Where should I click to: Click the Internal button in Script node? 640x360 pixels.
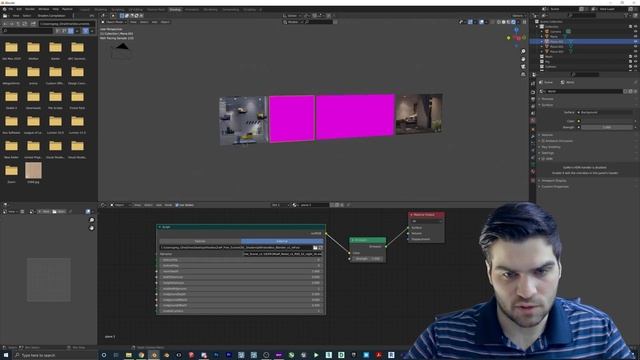pos(200,241)
